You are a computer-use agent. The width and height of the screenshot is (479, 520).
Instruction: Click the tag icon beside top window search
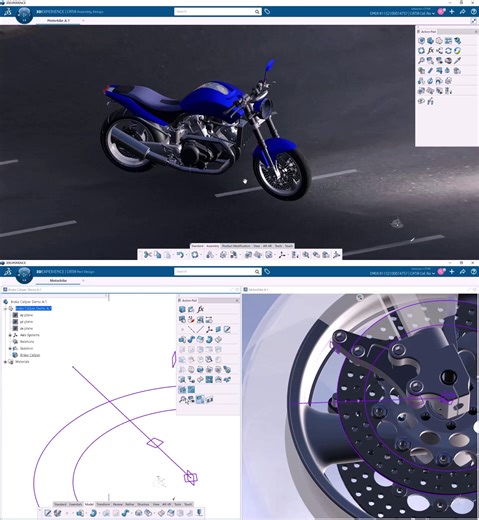267,12
